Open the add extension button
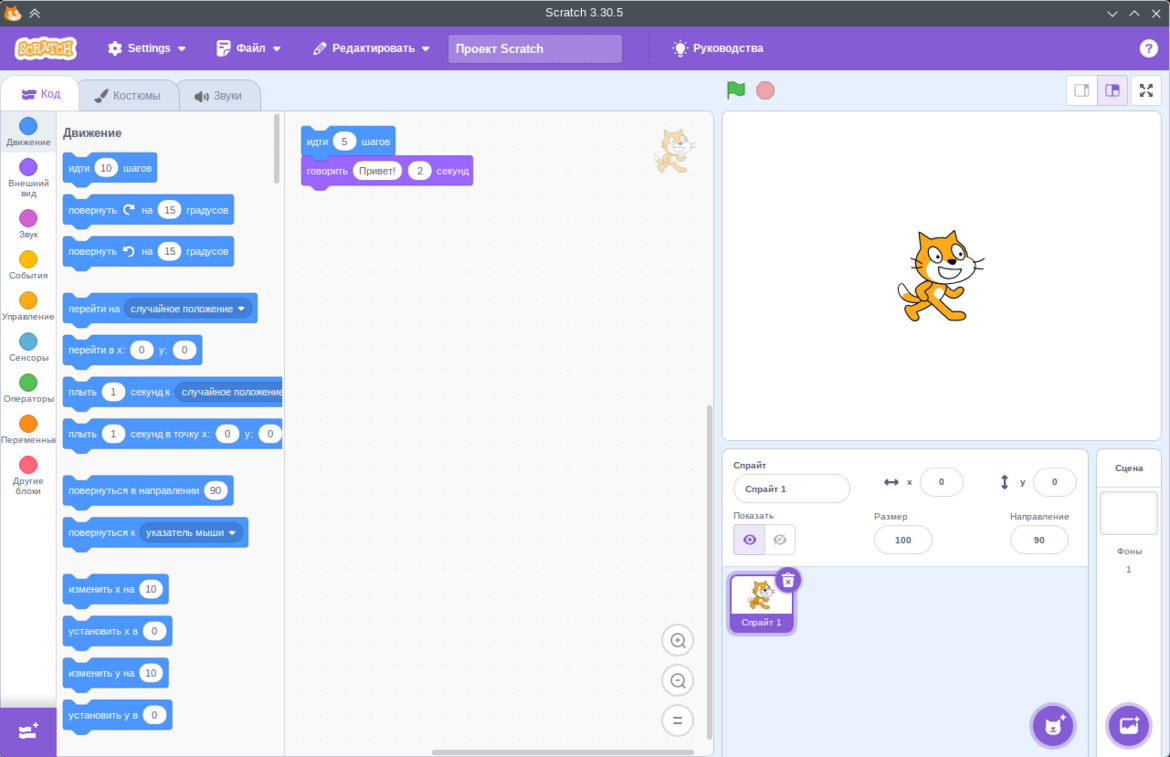This screenshot has height=757, width=1170. [x=28, y=732]
